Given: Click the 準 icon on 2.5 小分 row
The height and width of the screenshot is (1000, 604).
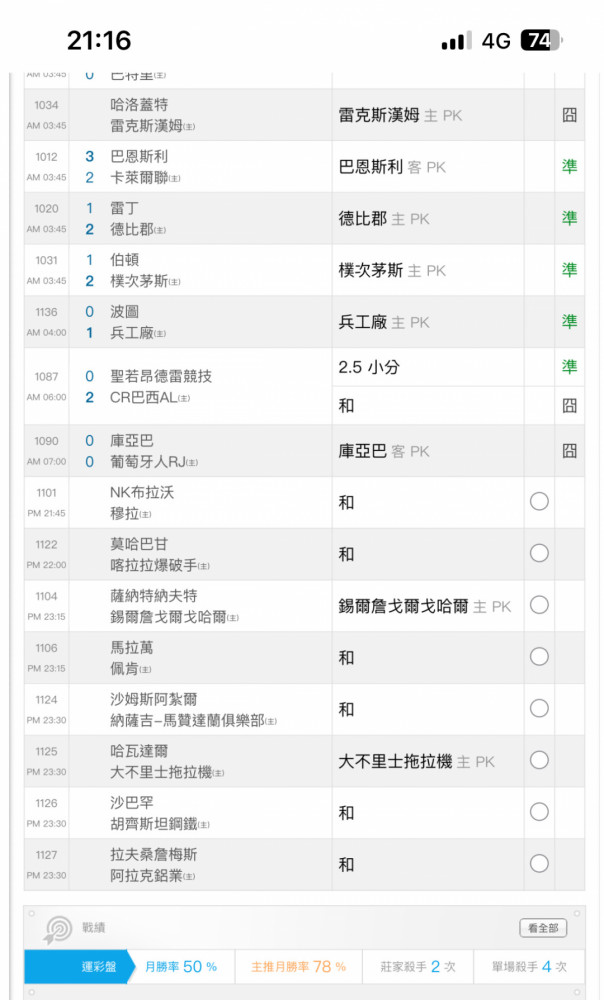Looking at the screenshot, I should tap(570, 367).
